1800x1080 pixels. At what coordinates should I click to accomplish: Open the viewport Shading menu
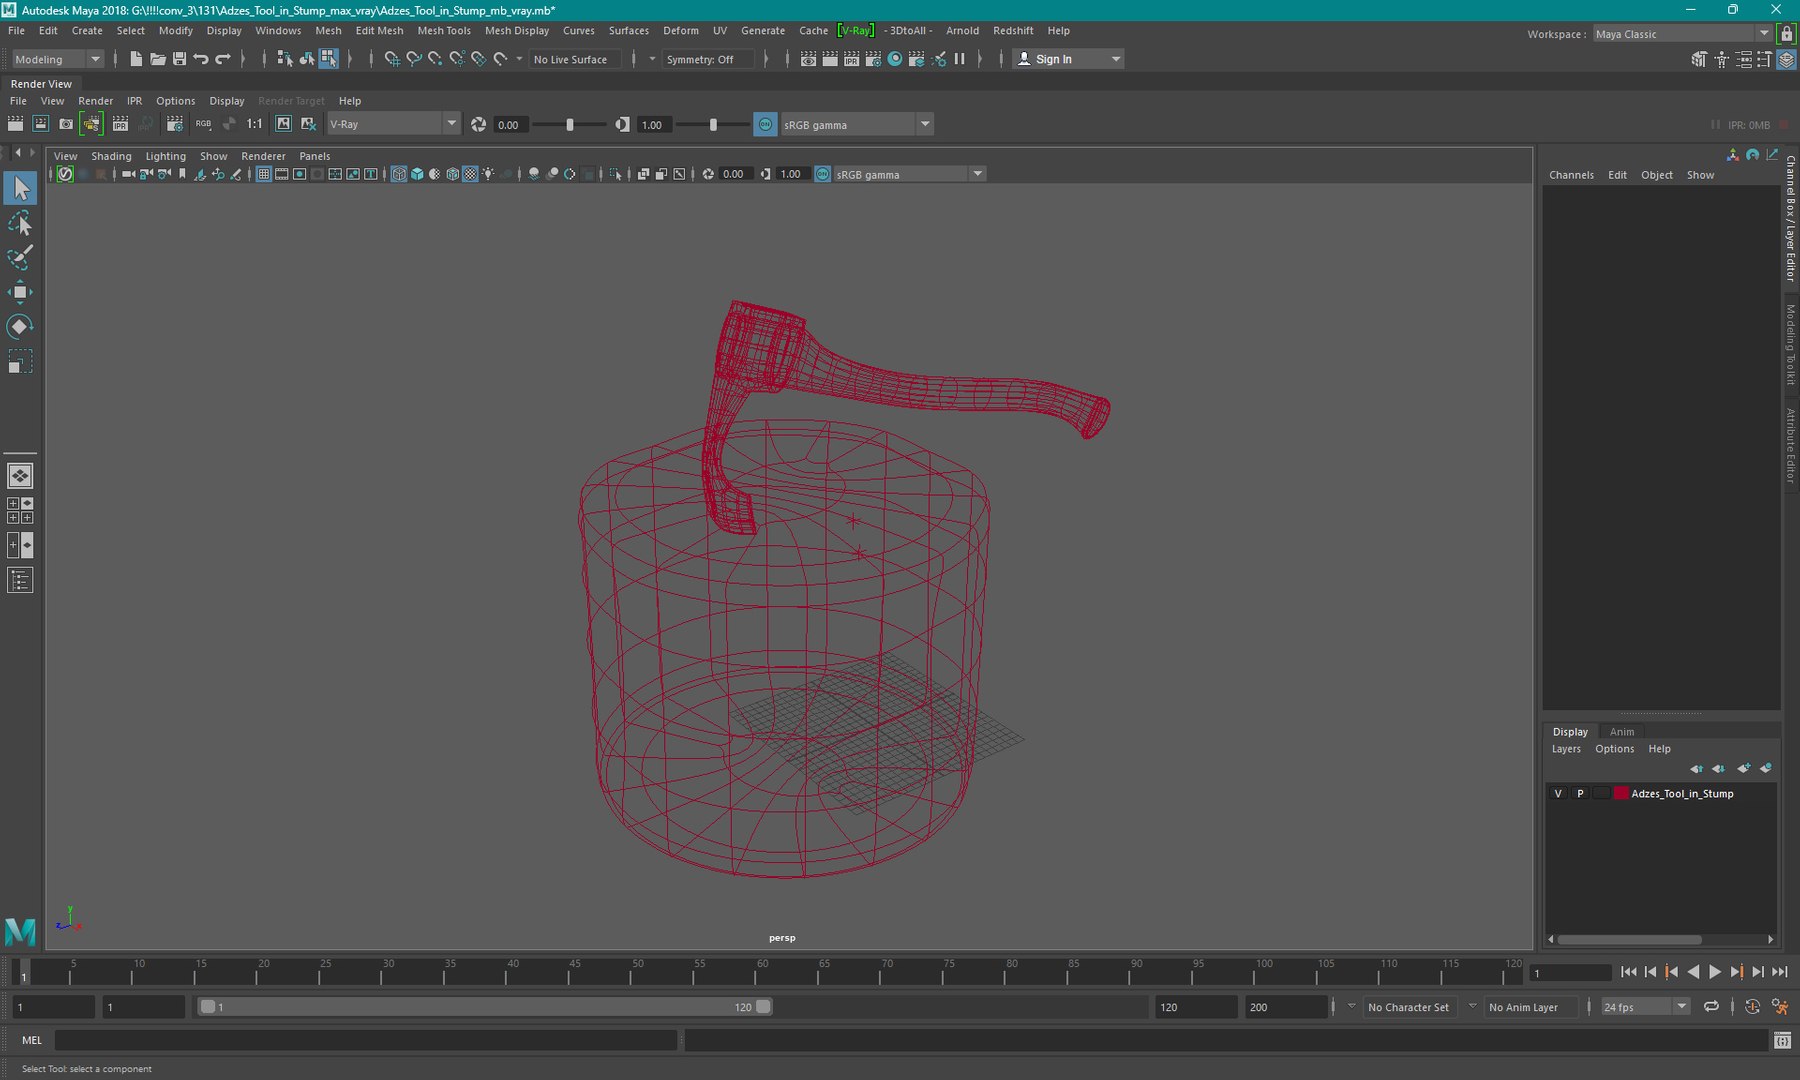[111, 156]
